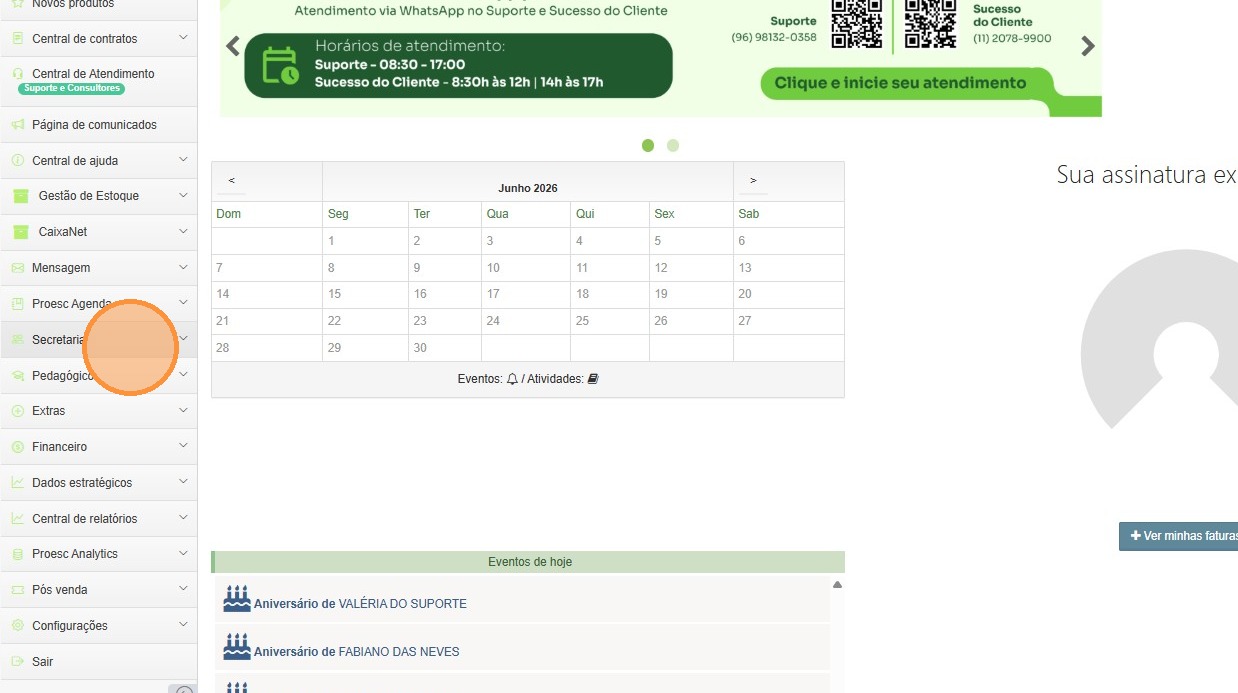Open Página de comunicados menu item

(99, 125)
